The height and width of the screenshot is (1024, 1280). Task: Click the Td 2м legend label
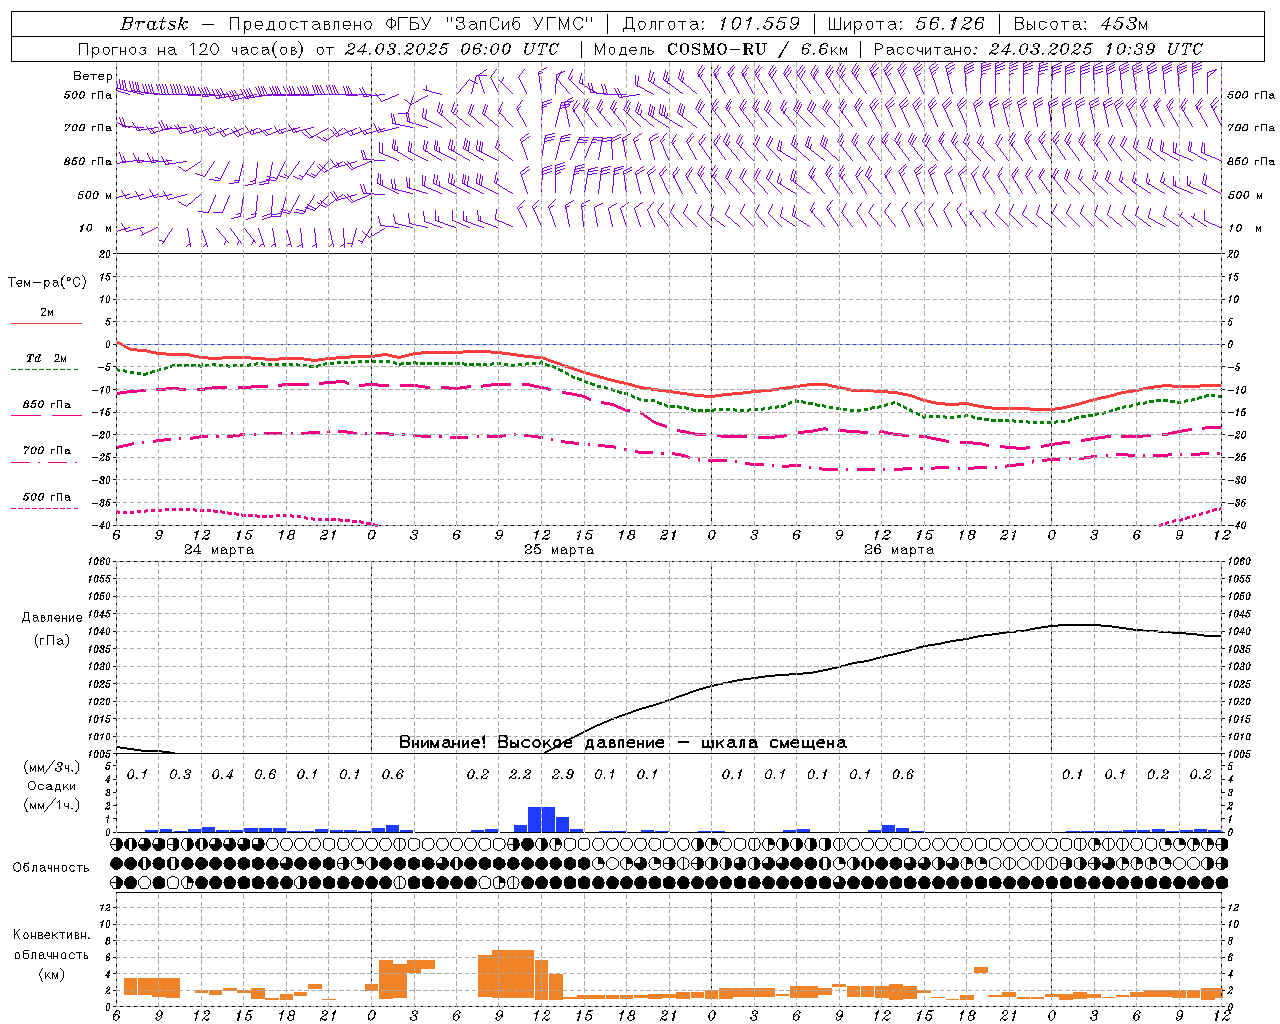click(x=47, y=358)
